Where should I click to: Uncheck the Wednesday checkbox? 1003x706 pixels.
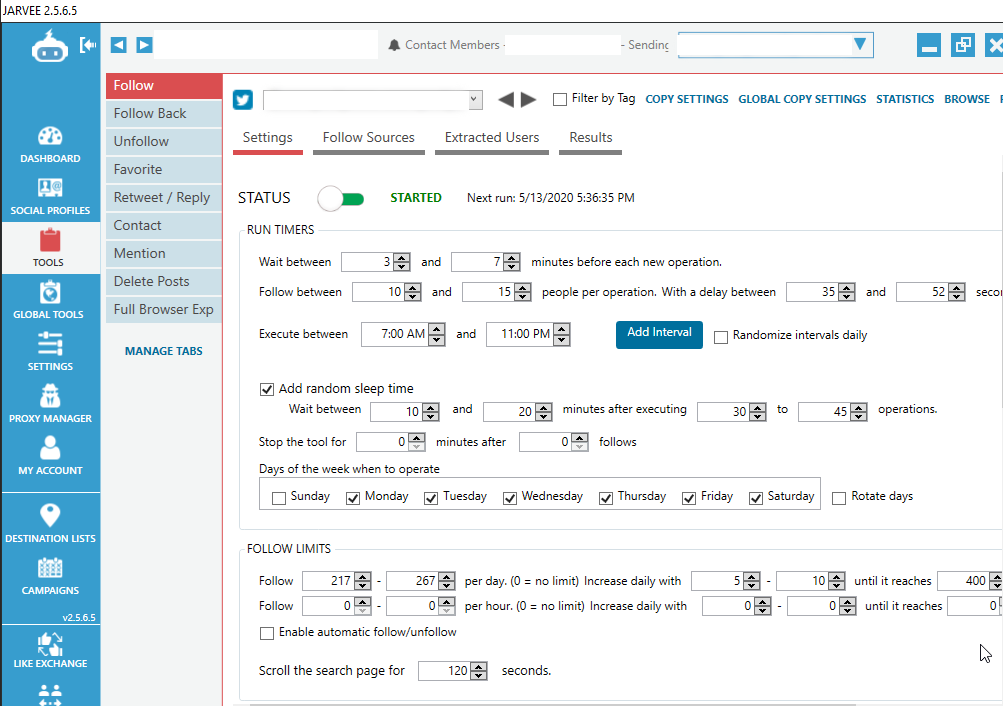tap(510, 498)
